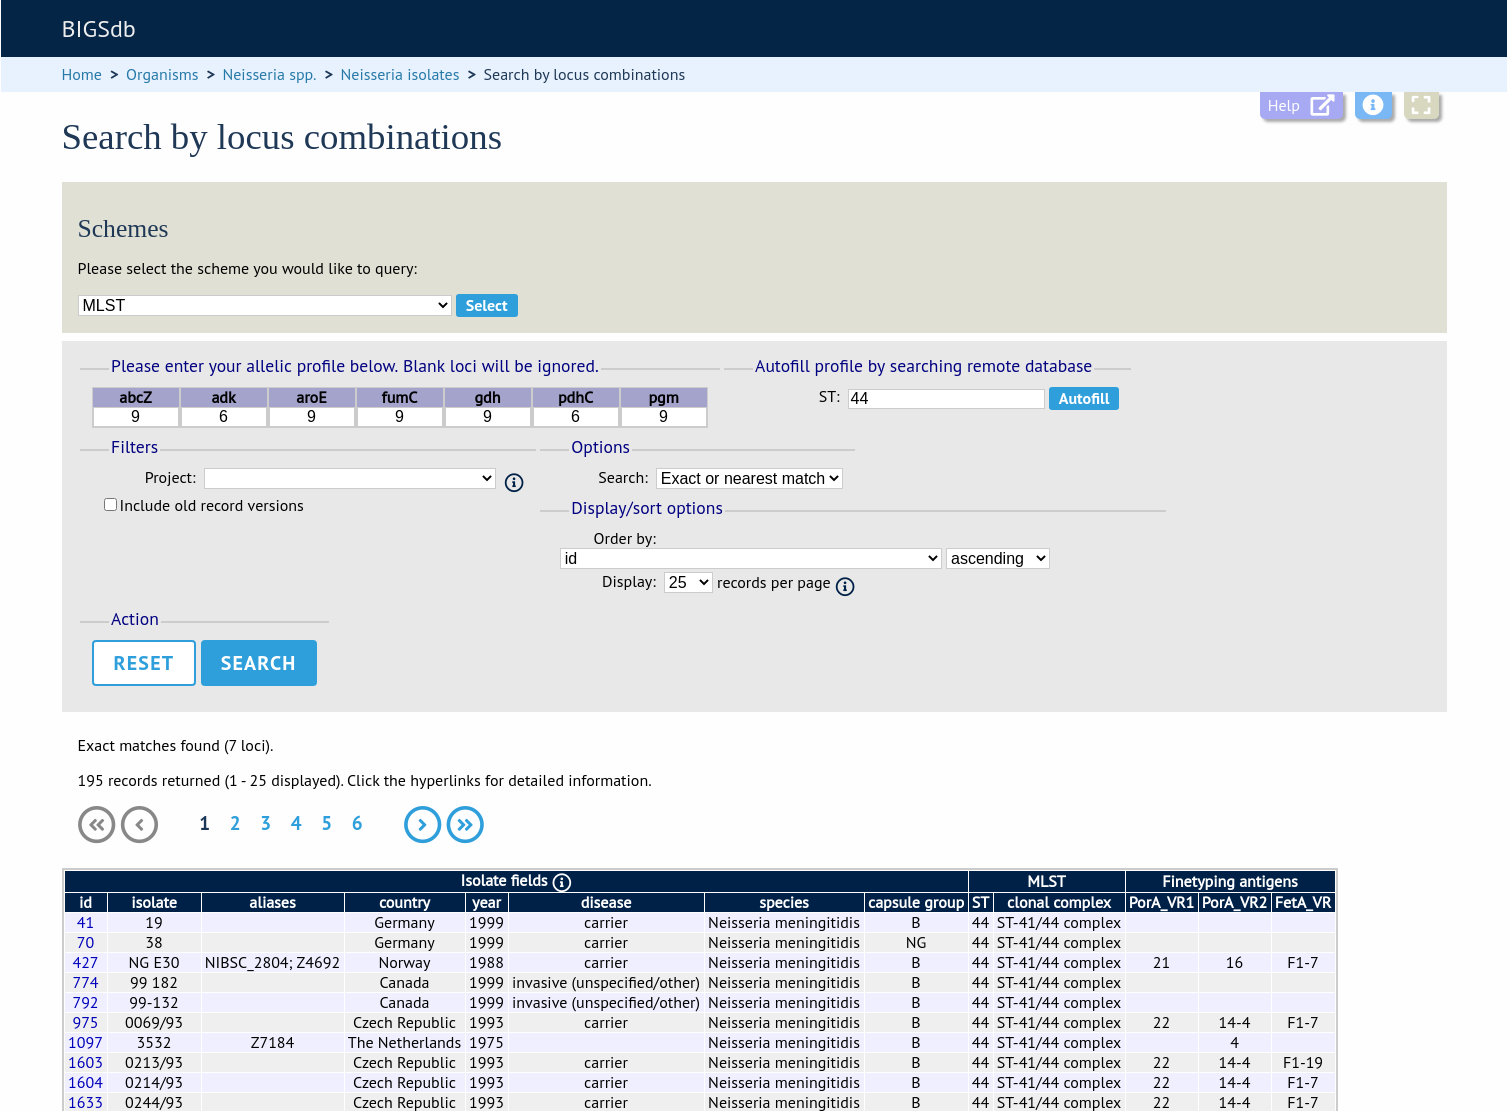Click the blue information icon near Help
The image size is (1510, 1111).
tap(1373, 106)
